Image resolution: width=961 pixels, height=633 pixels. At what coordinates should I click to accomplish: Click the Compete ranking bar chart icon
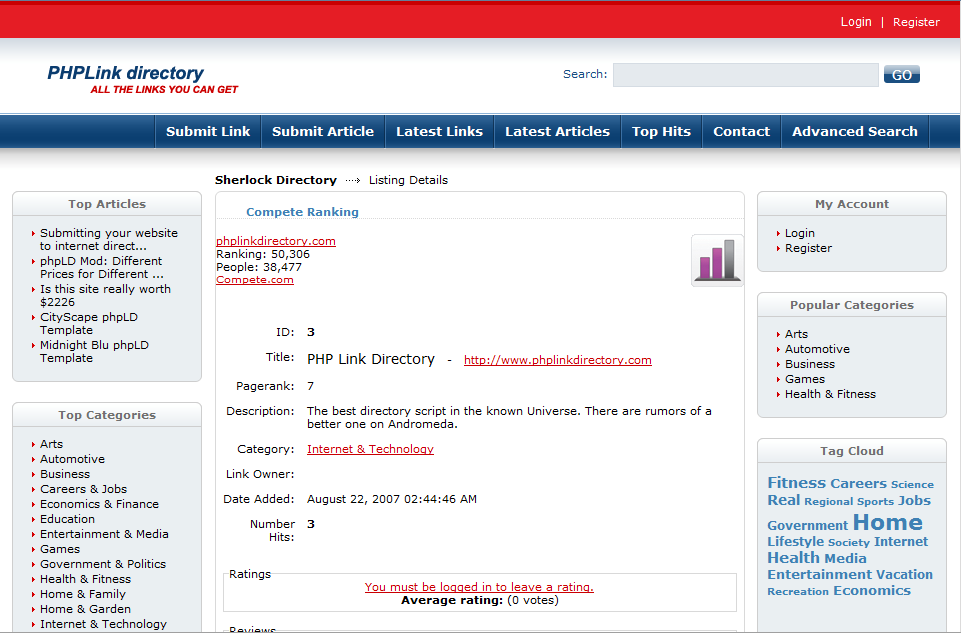pyautogui.click(x=717, y=261)
